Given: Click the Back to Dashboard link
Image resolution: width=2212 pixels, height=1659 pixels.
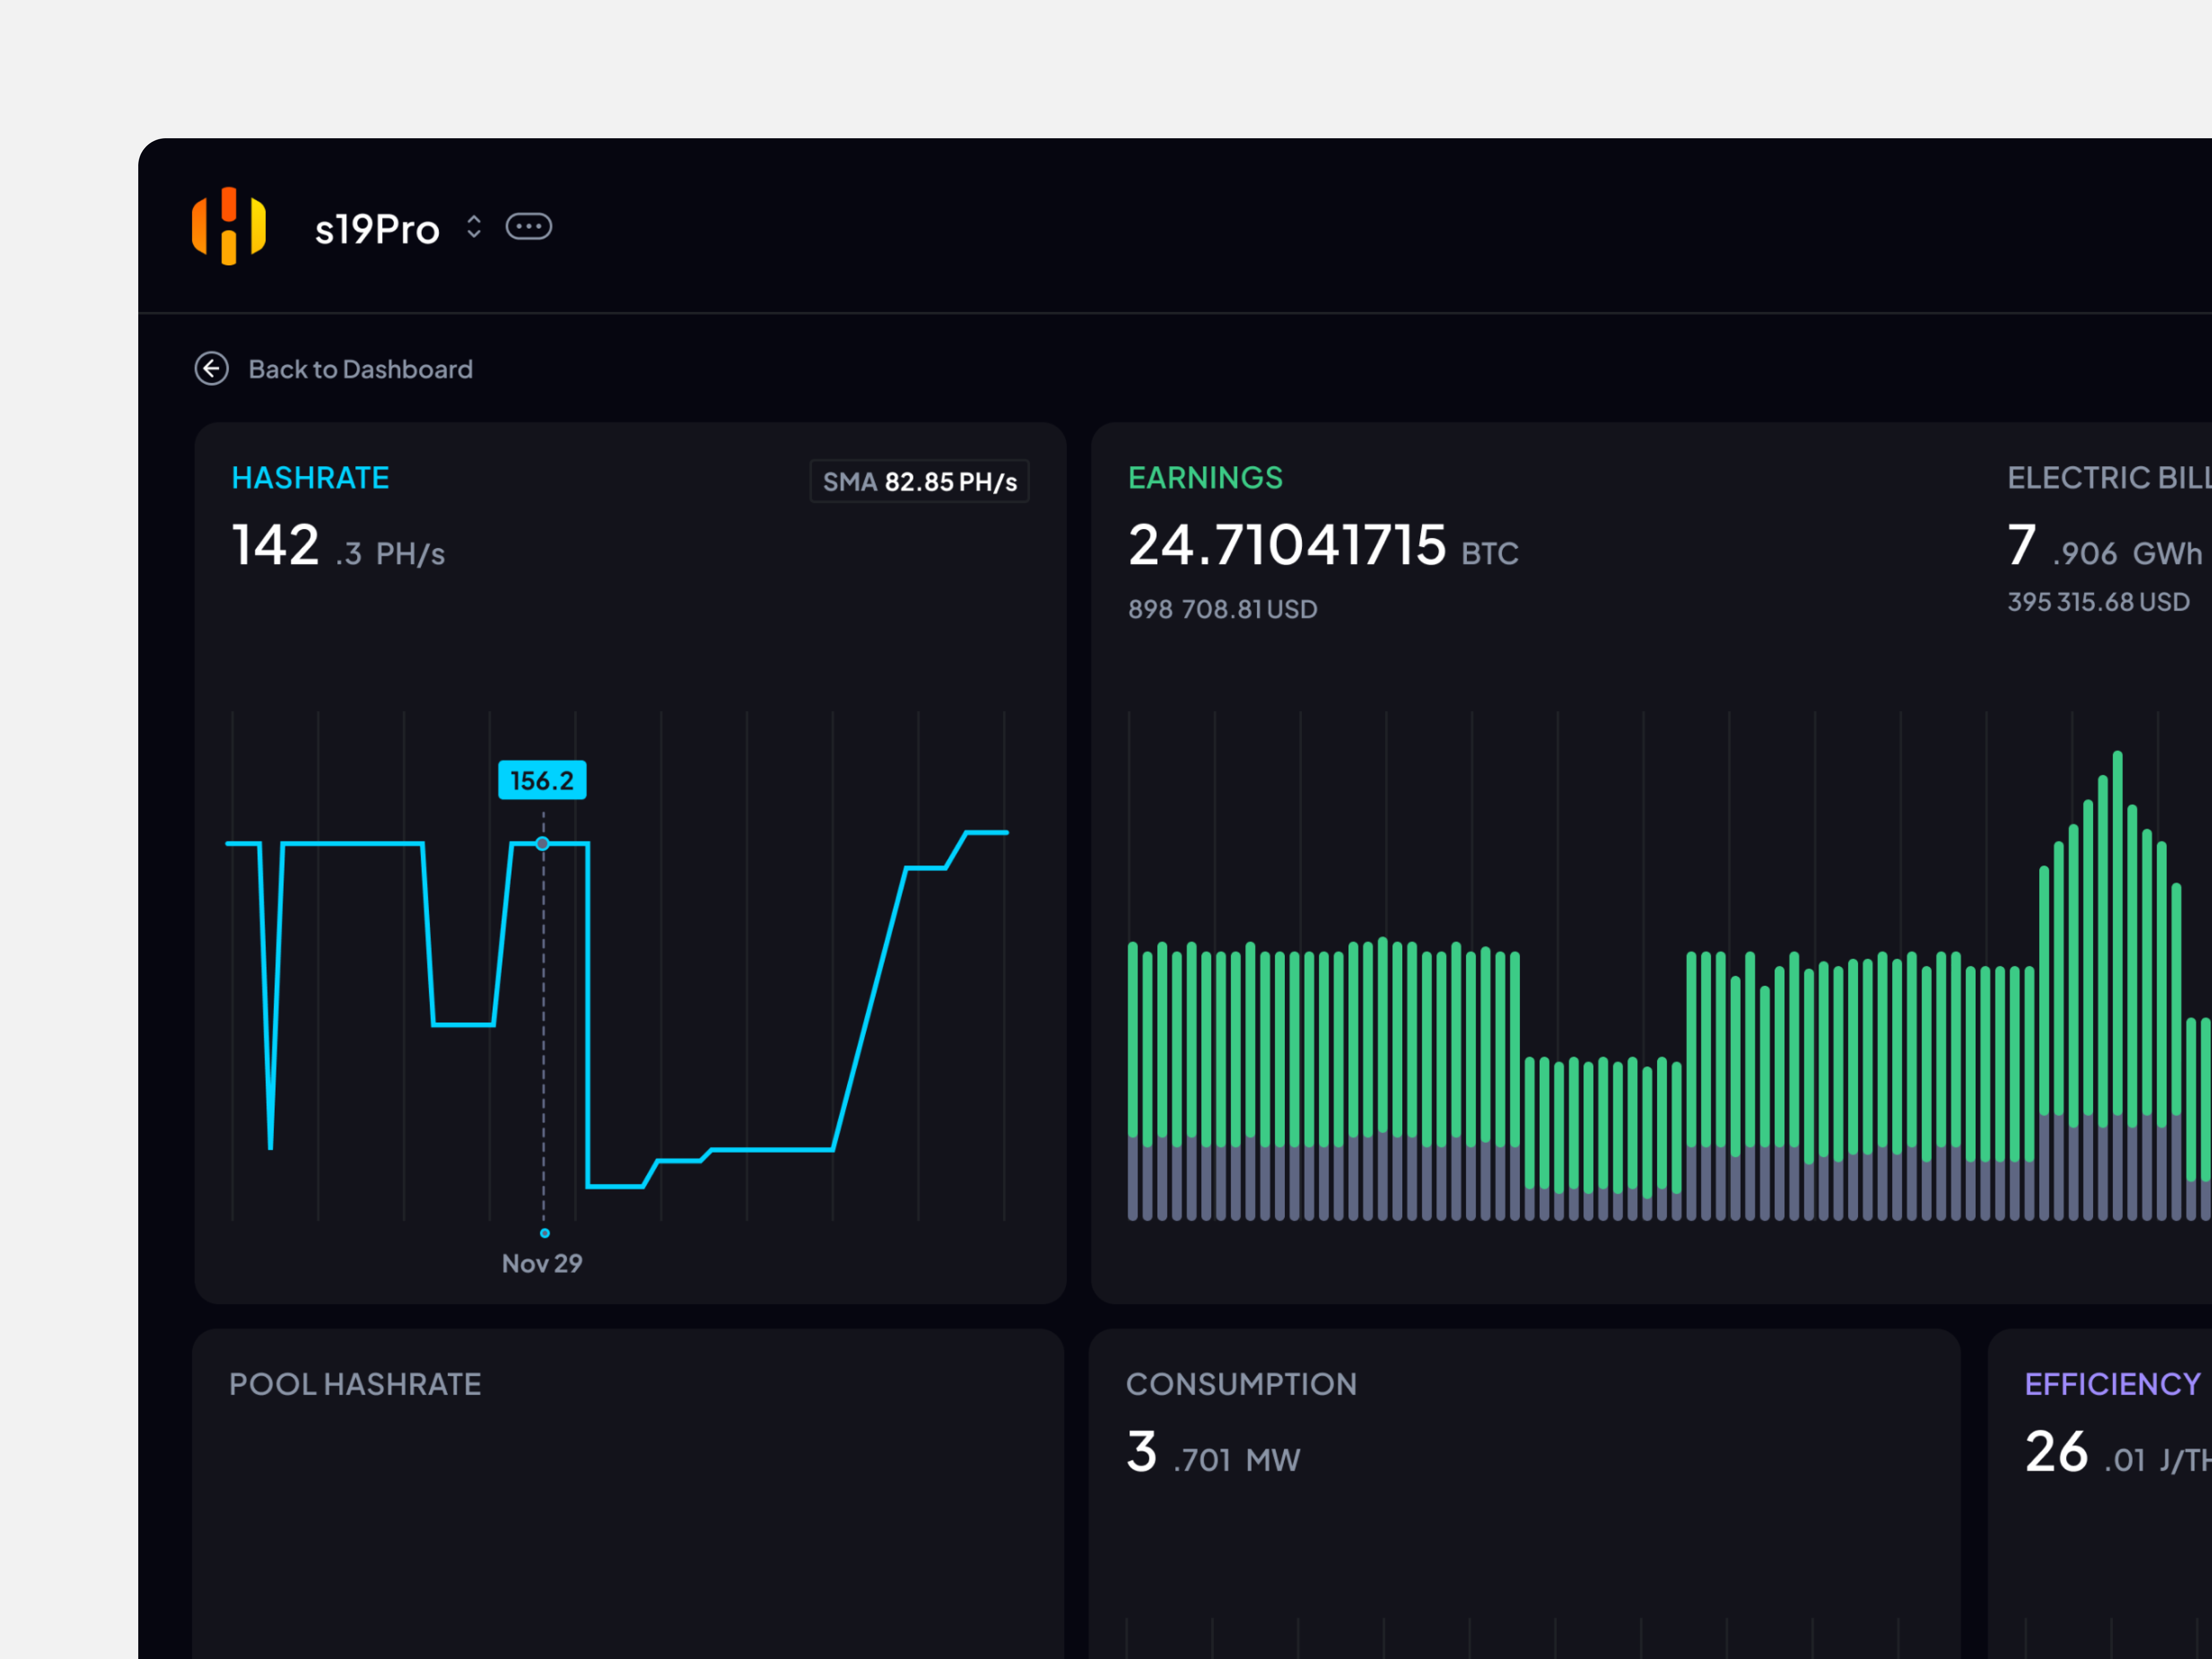Looking at the screenshot, I should (x=360, y=369).
